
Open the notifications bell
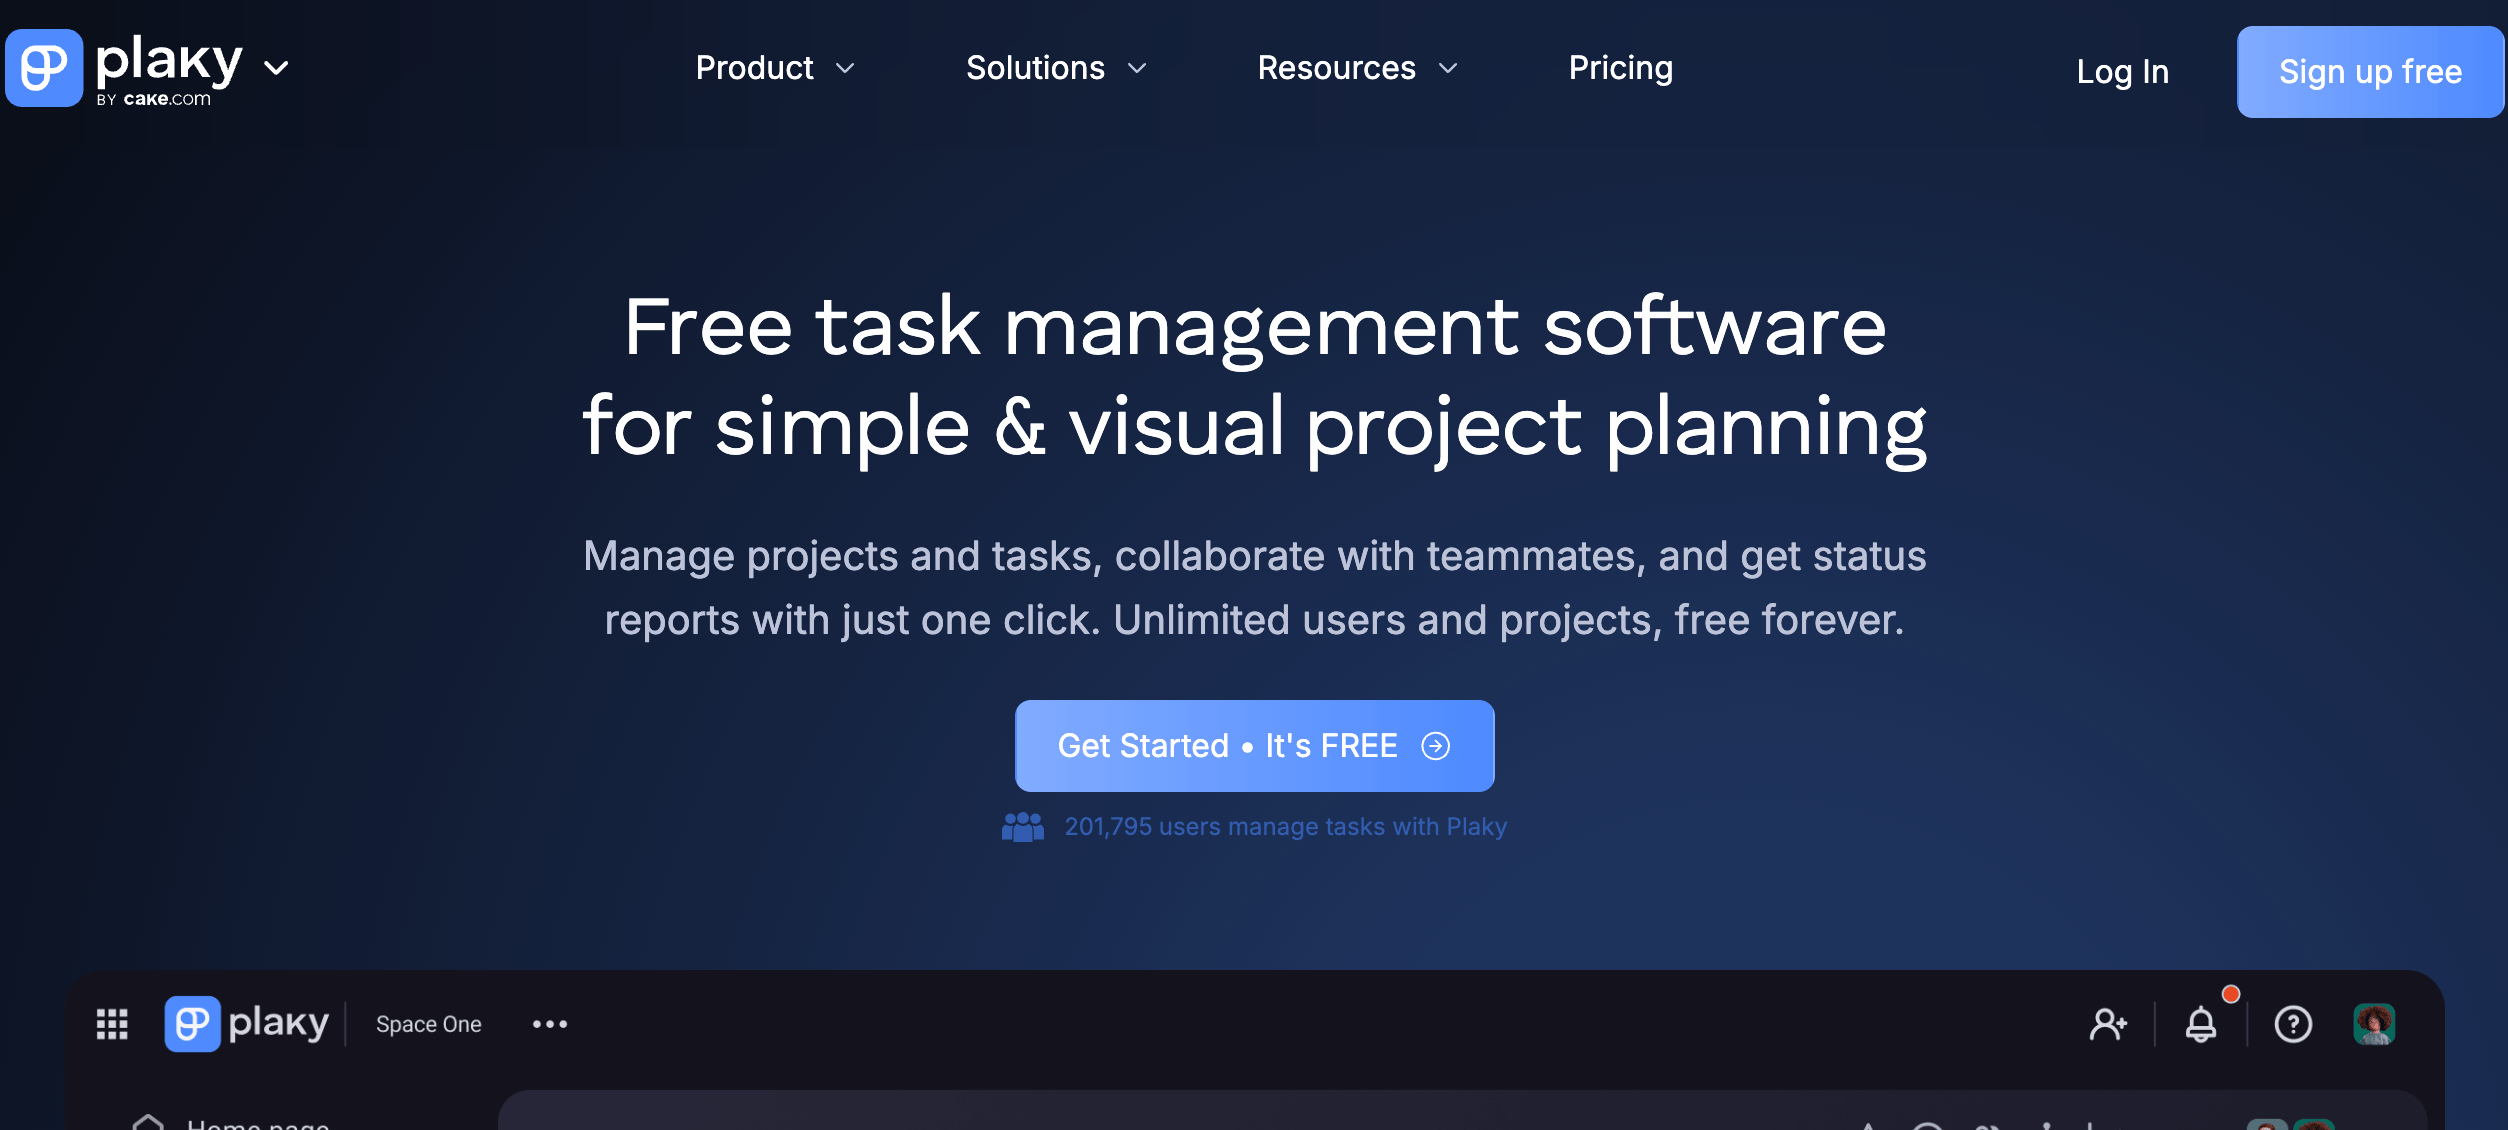pyautogui.click(x=2201, y=1024)
